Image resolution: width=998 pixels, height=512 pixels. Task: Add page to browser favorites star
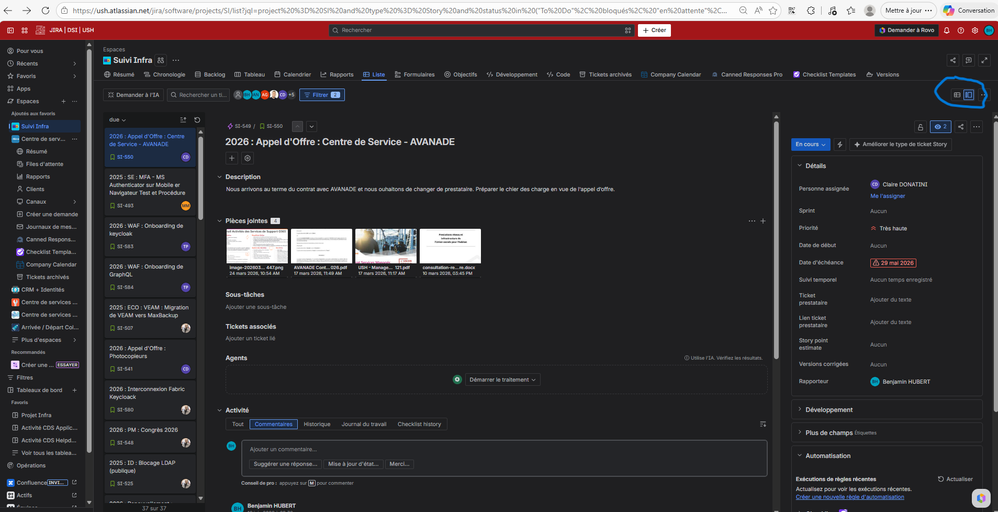771,11
